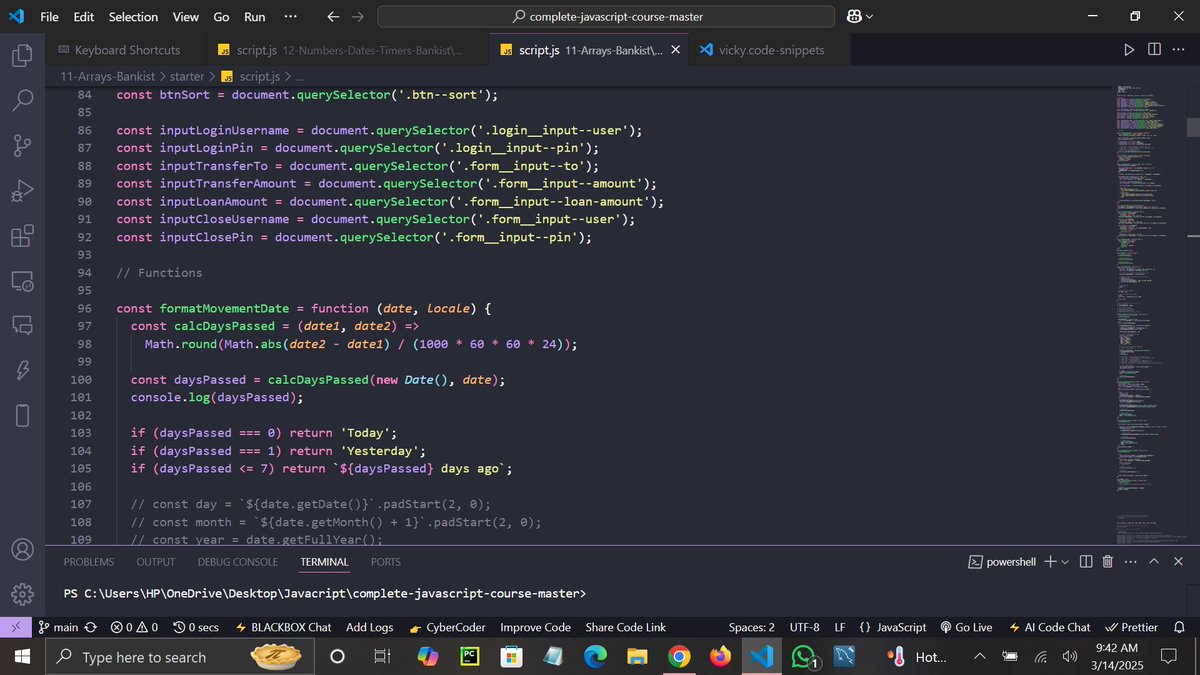Click Add Logs in status bar

(x=370, y=627)
